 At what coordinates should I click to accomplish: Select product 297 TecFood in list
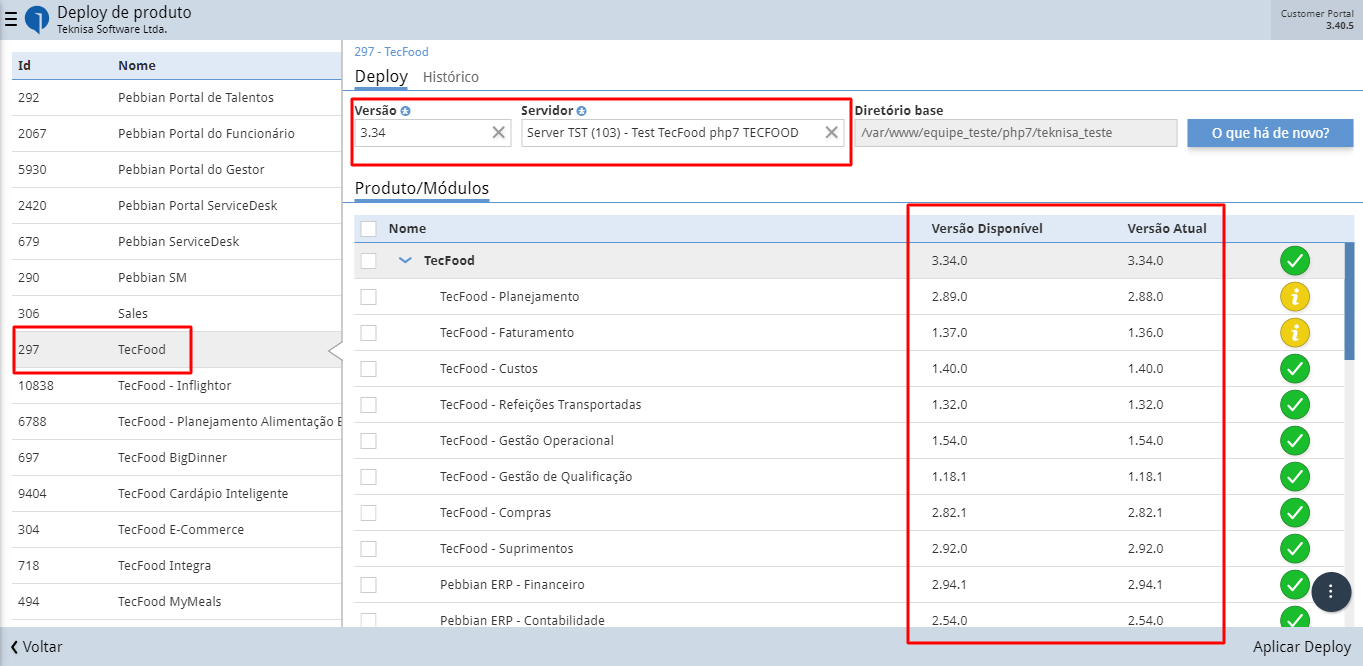(x=177, y=350)
